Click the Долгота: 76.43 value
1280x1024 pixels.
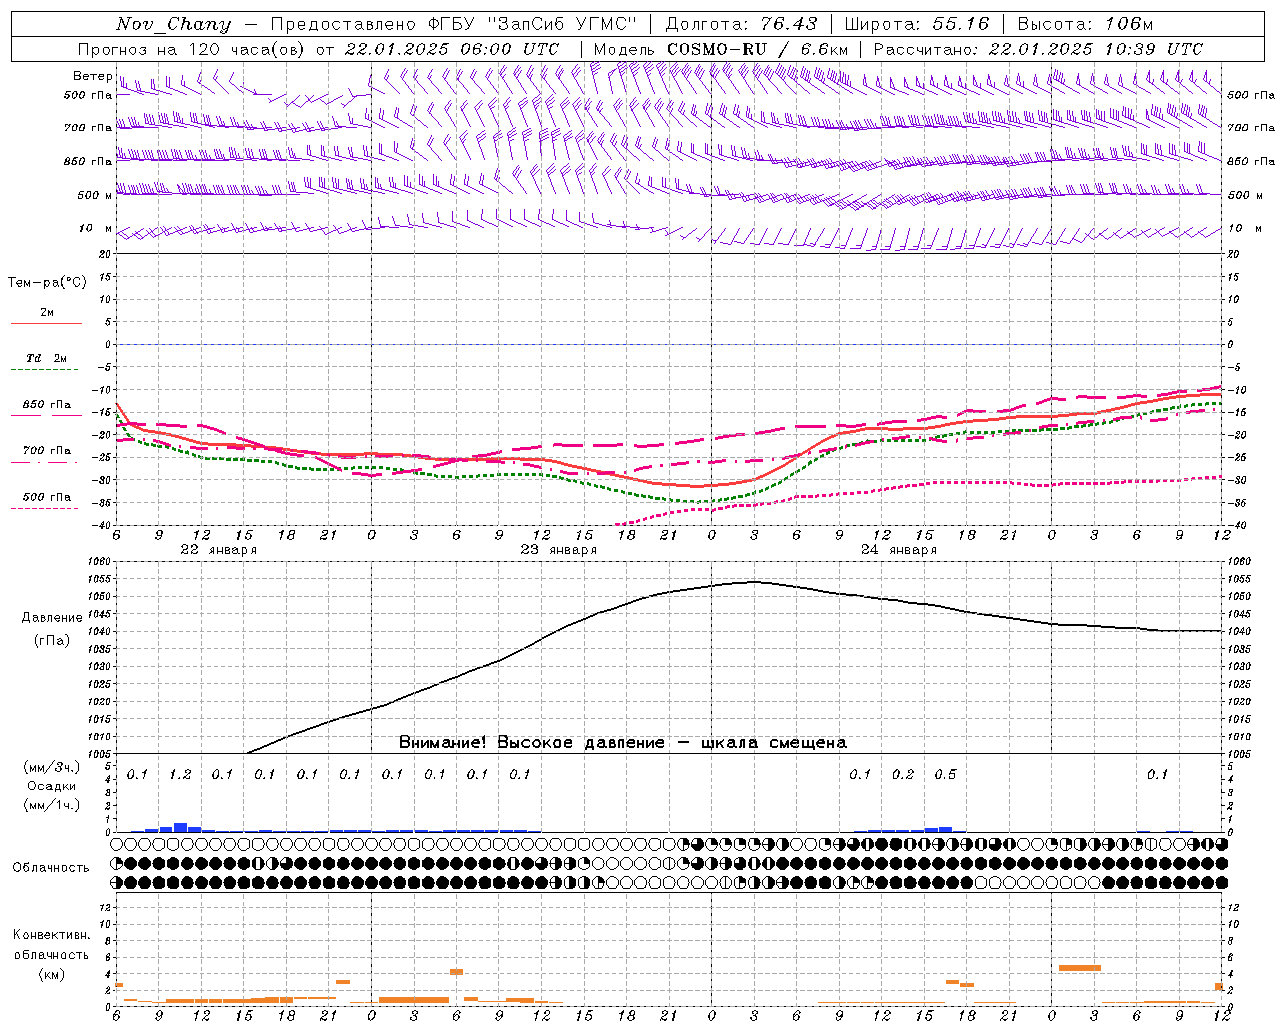[741, 24]
